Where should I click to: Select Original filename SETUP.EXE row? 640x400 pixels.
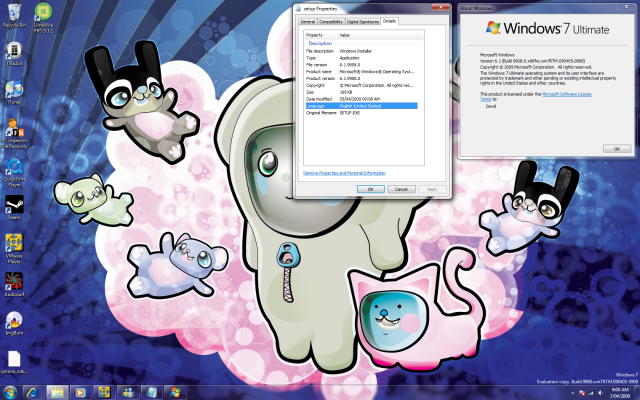(x=361, y=113)
